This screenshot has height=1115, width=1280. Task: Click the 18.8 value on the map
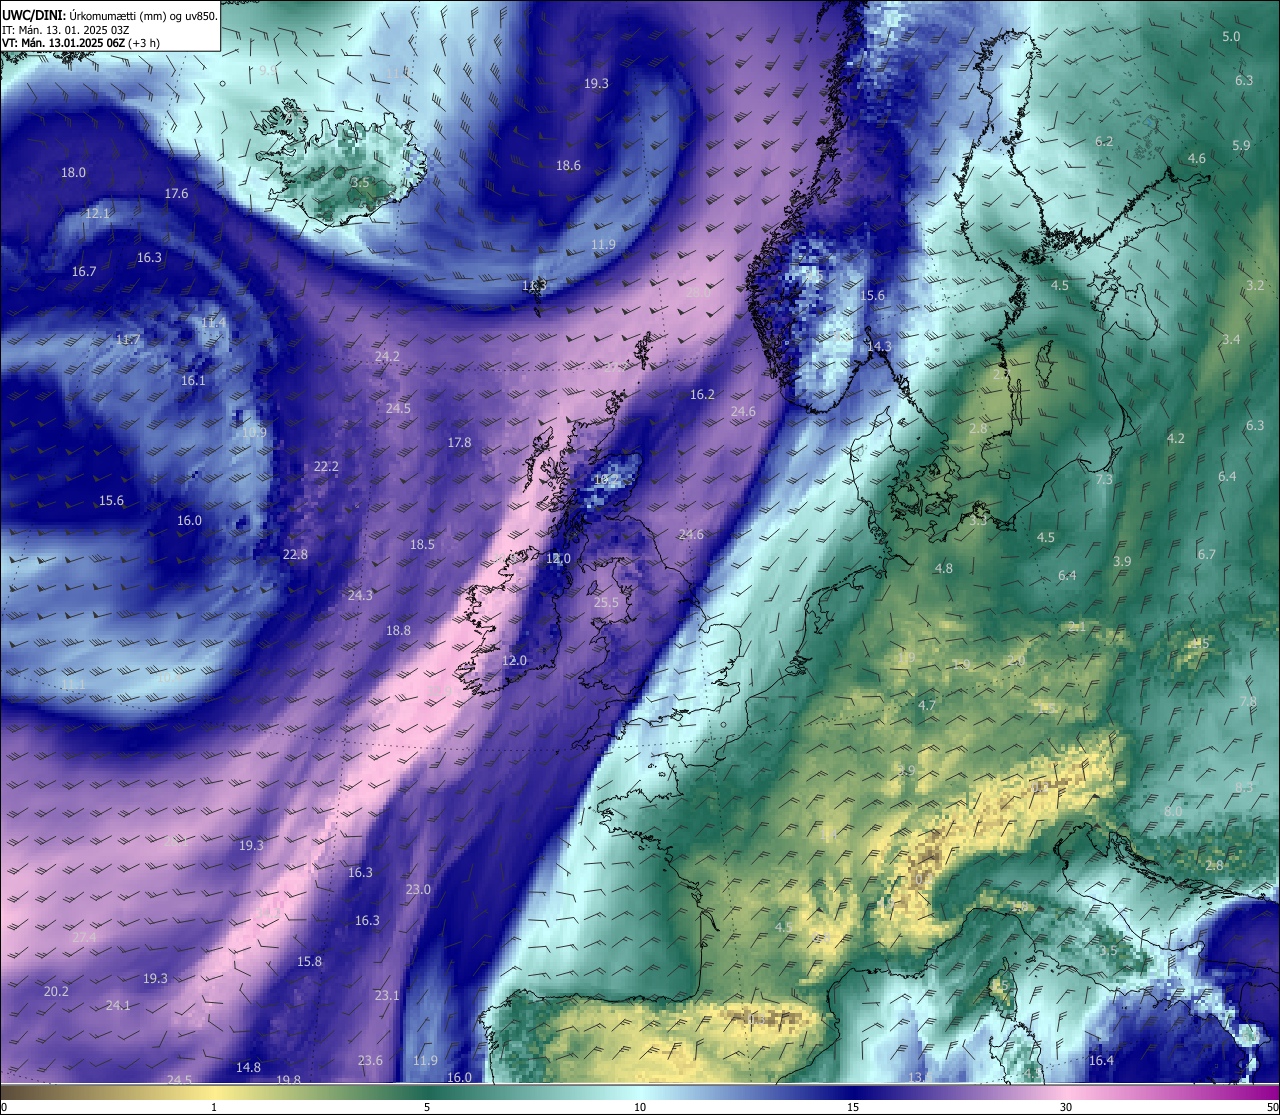[x=398, y=631]
